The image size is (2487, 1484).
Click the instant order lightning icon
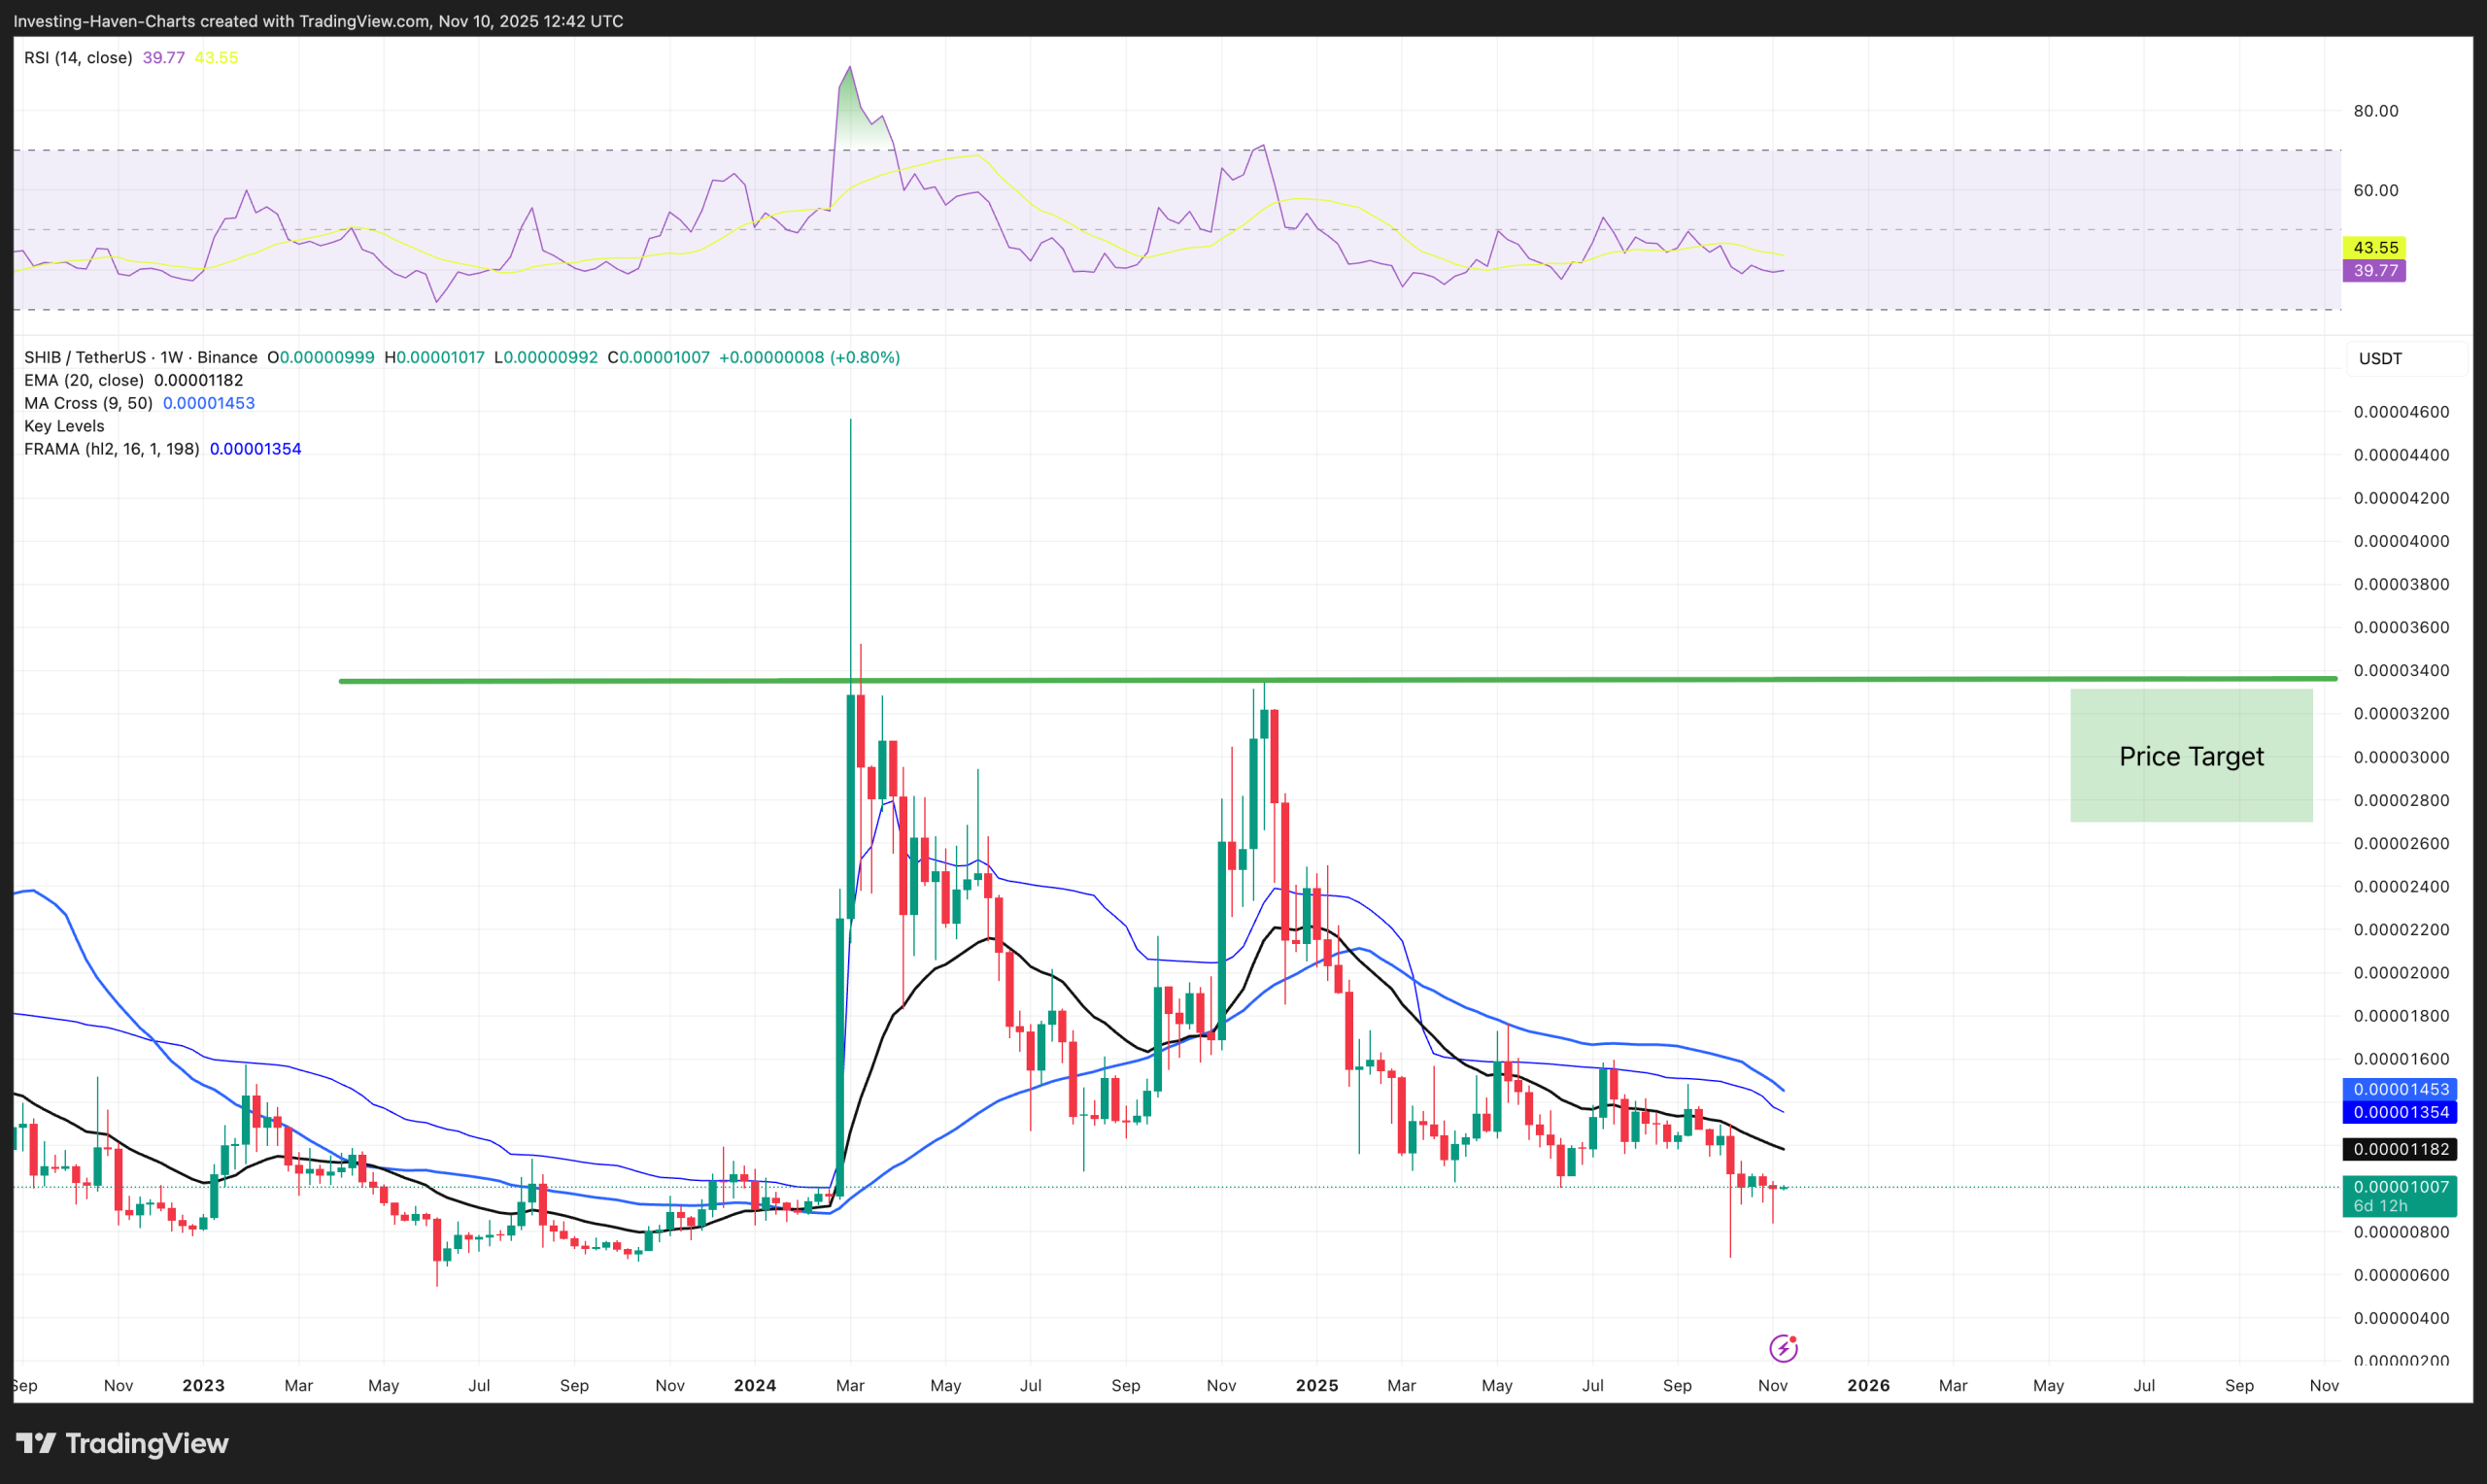coord(1784,1350)
